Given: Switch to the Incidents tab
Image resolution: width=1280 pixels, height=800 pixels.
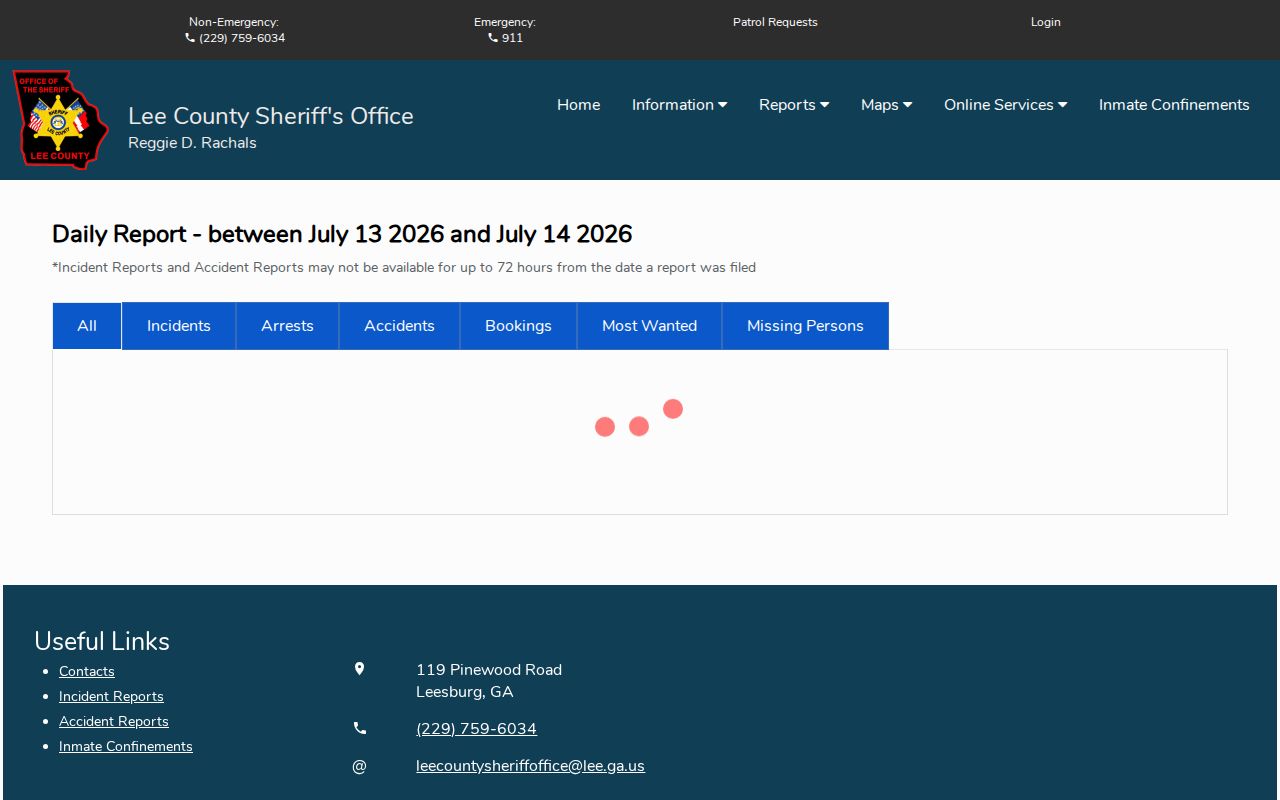Looking at the screenshot, I should [179, 326].
